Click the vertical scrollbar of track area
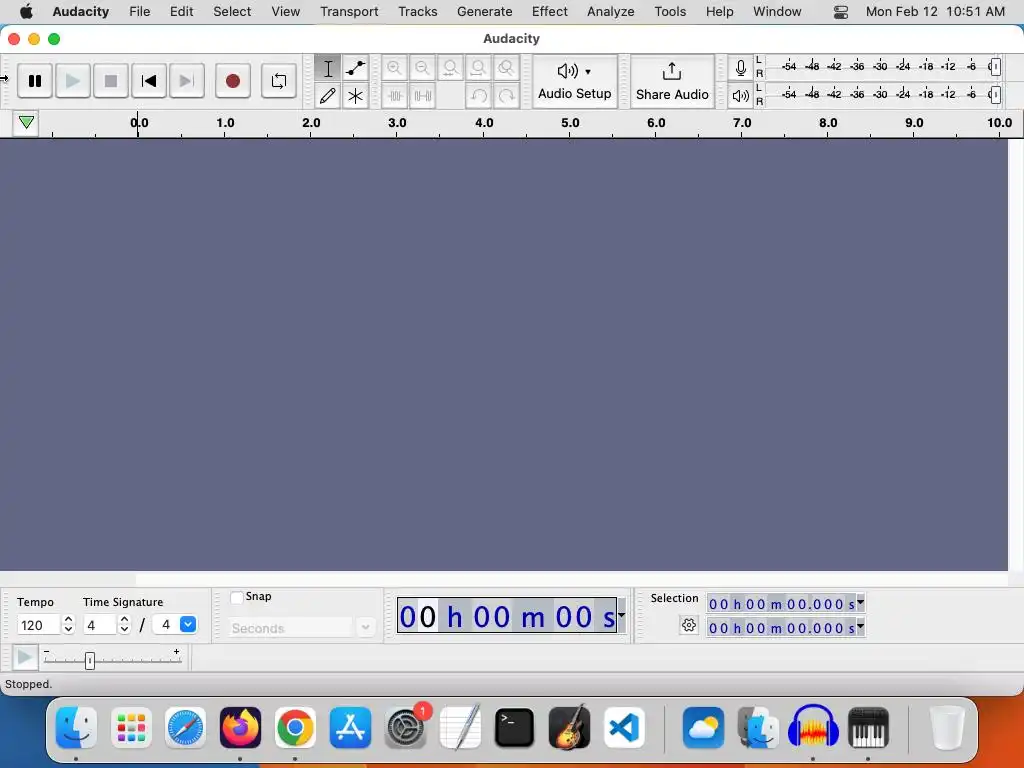 click(1016, 355)
